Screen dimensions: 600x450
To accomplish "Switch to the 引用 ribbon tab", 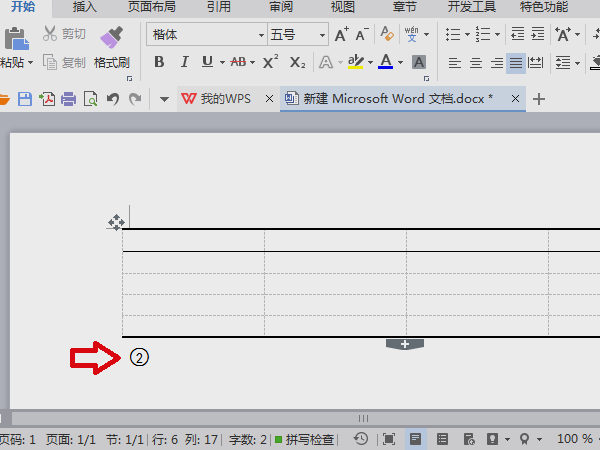I will click(219, 7).
